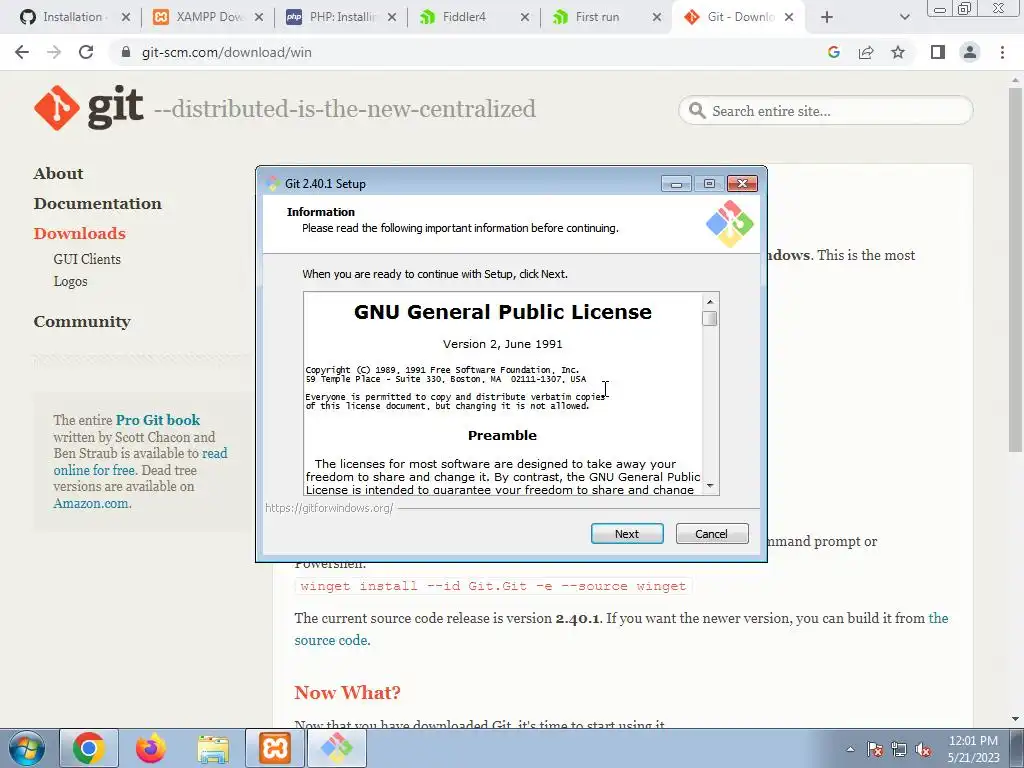Click the search magnifier icon
Viewport: 1024px width, 768px height.
point(697,111)
